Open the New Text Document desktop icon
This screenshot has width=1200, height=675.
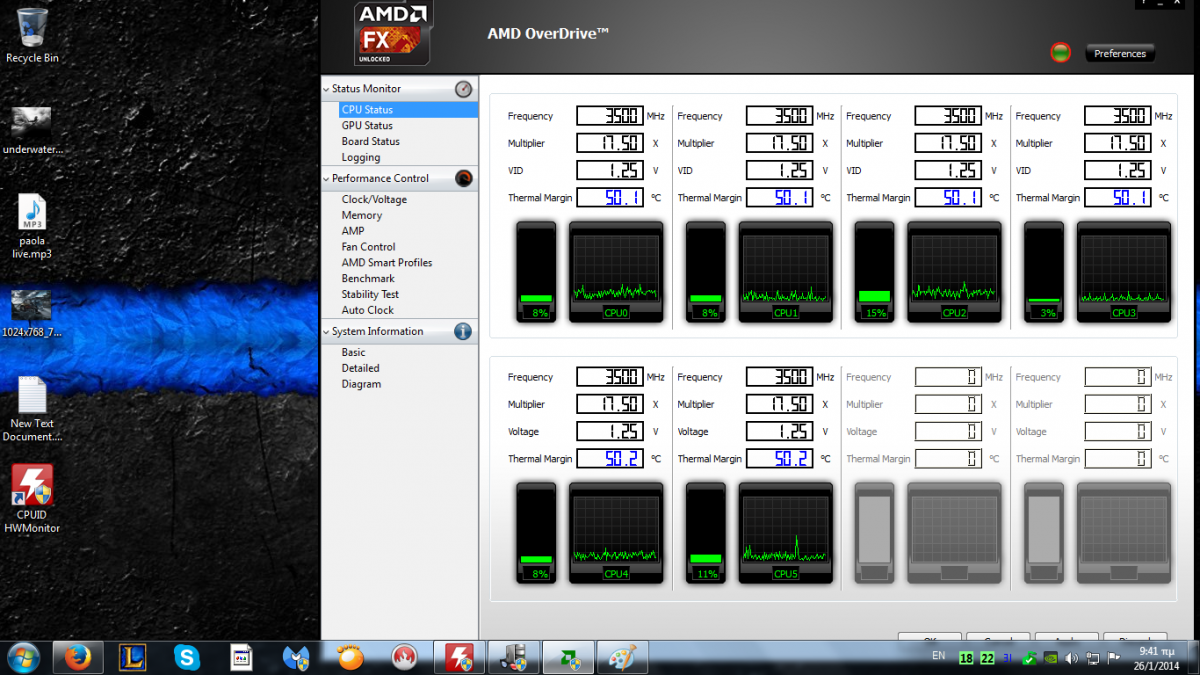(x=32, y=409)
